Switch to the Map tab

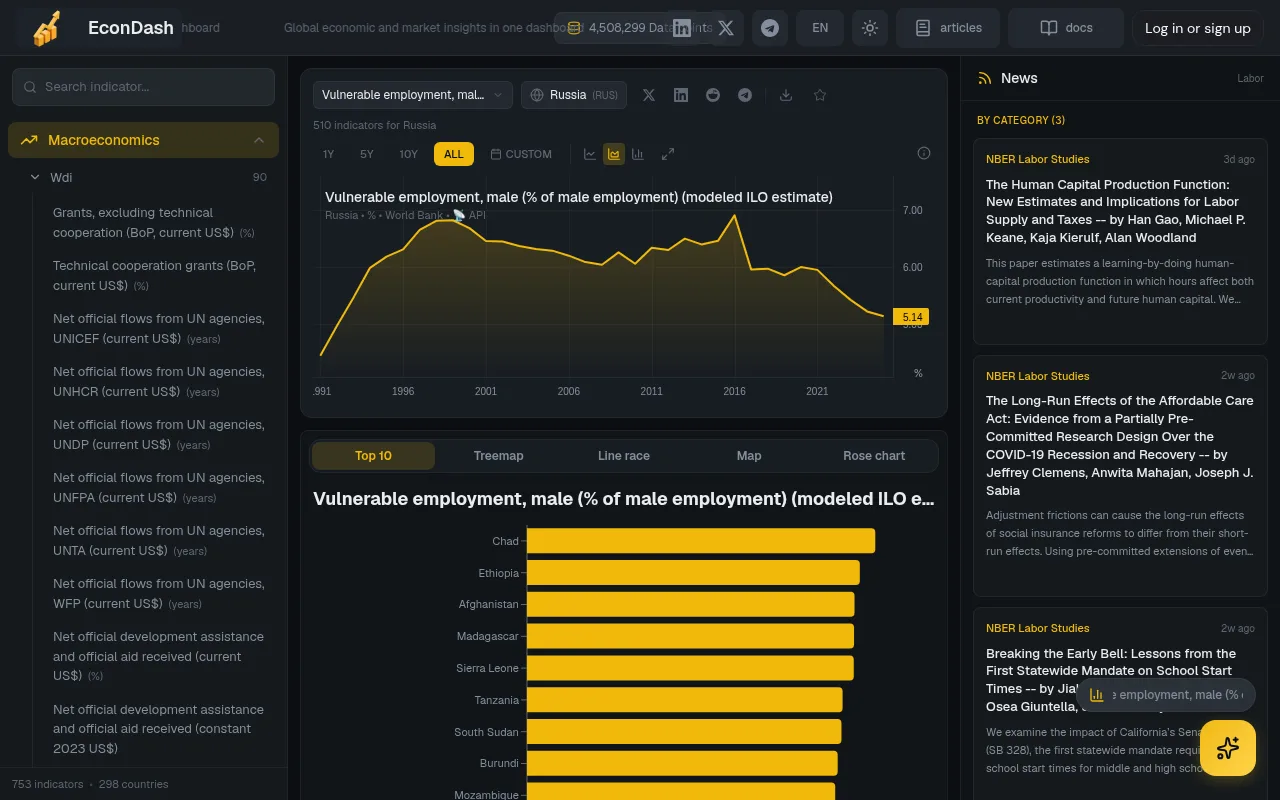749,456
